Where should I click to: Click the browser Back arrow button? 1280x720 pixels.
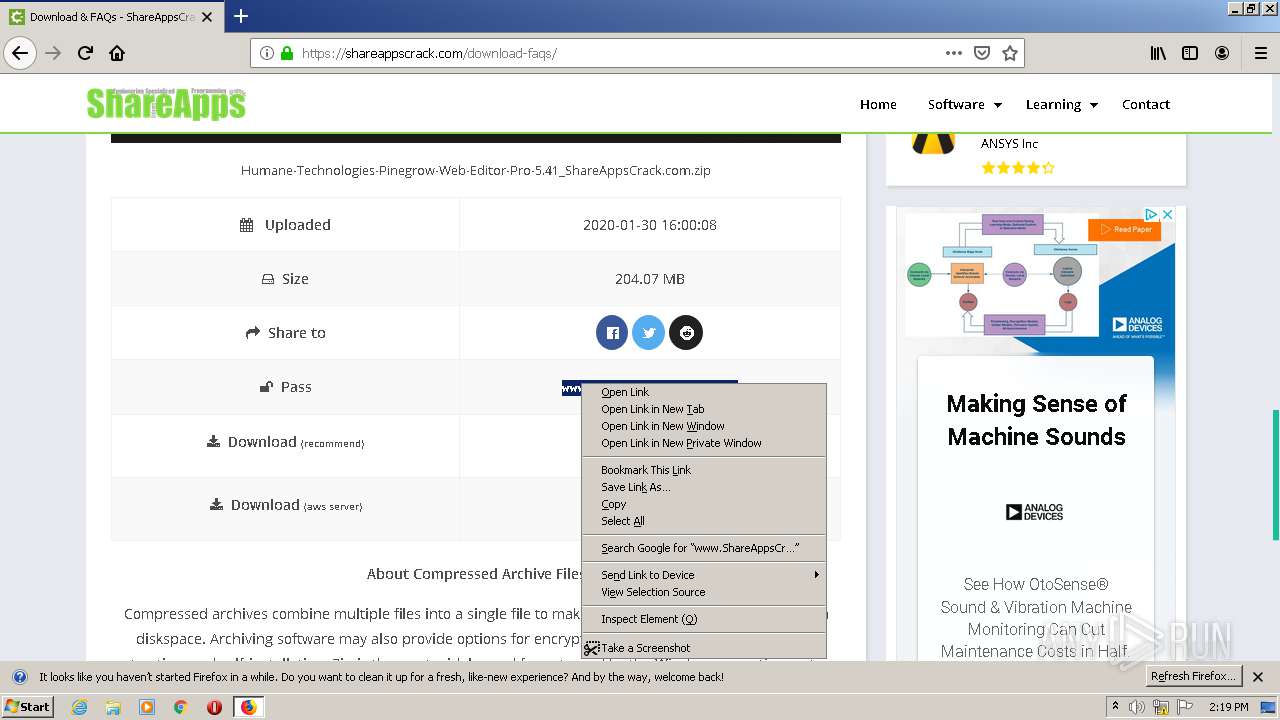[20, 53]
